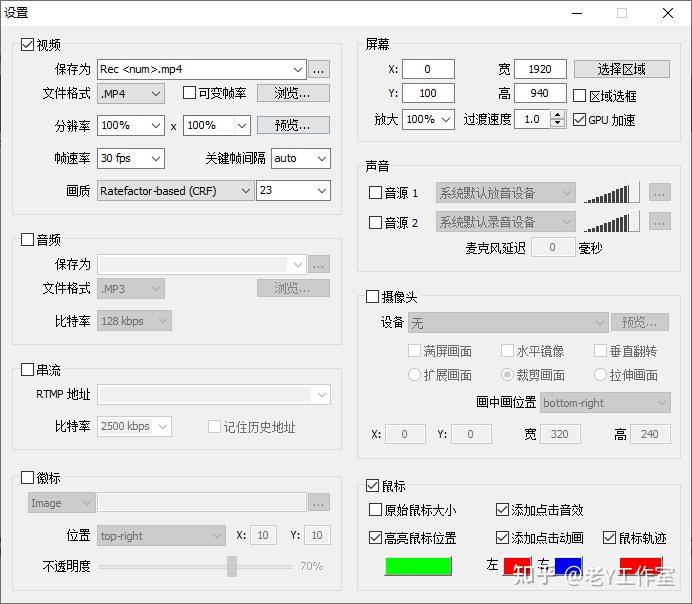This screenshot has width=692, height=604.
Task: Open the camera 设备 dropdown
Action: point(508,323)
